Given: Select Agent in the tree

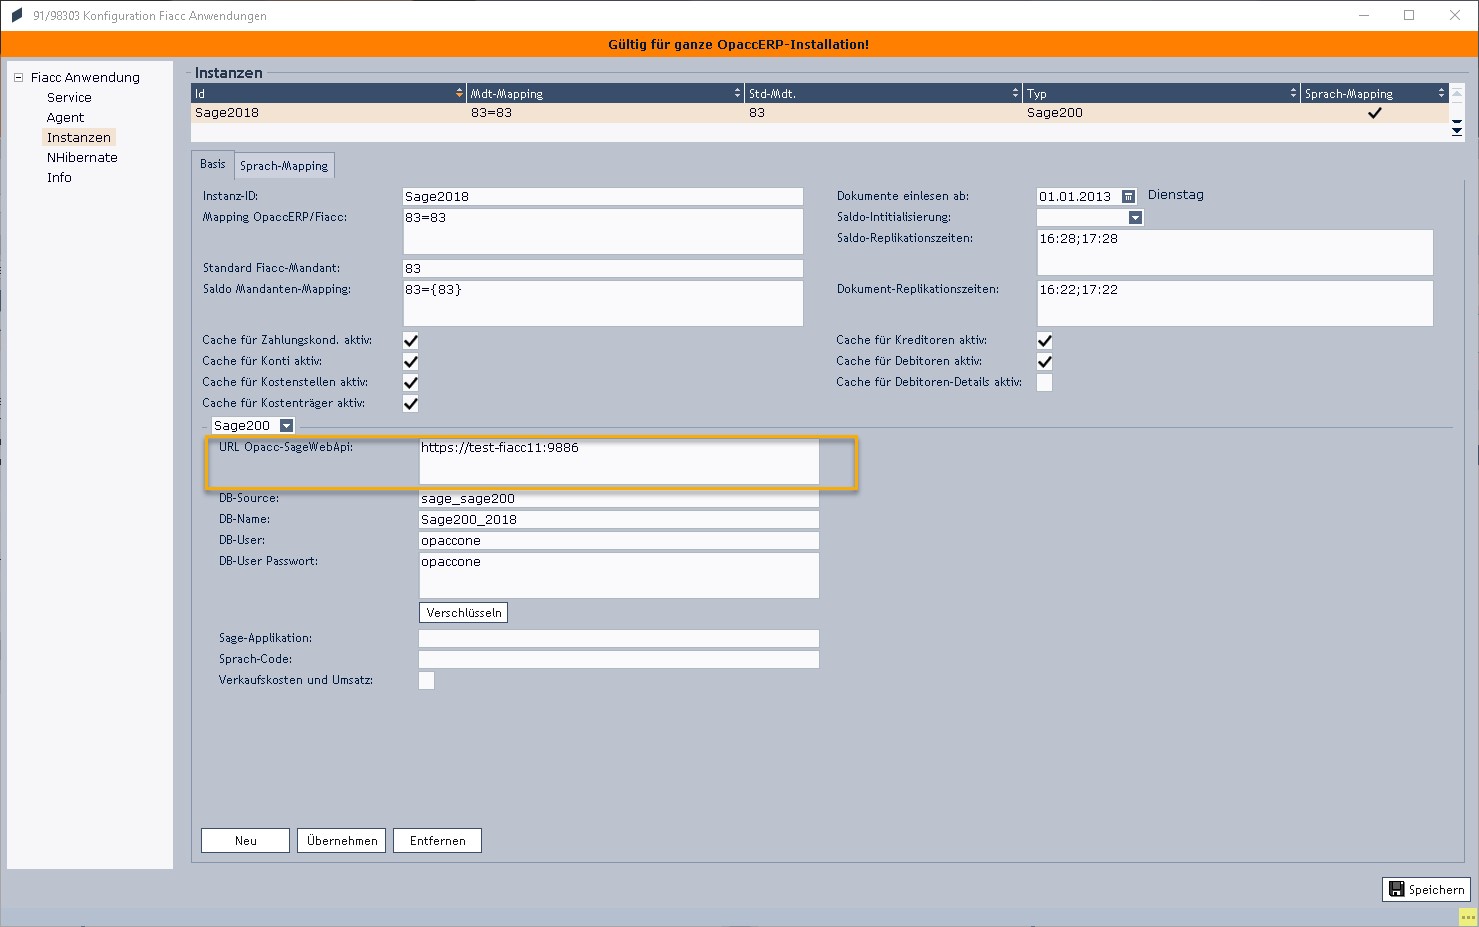Looking at the screenshot, I should [x=65, y=117].
